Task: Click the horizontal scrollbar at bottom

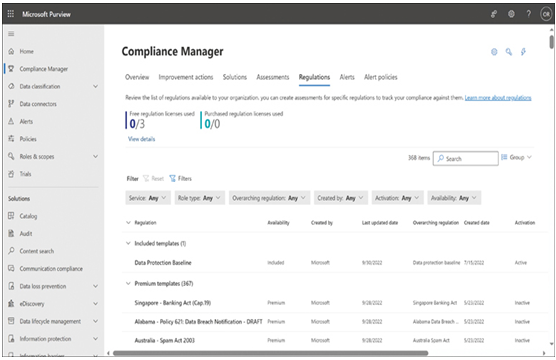Action: coord(270,353)
